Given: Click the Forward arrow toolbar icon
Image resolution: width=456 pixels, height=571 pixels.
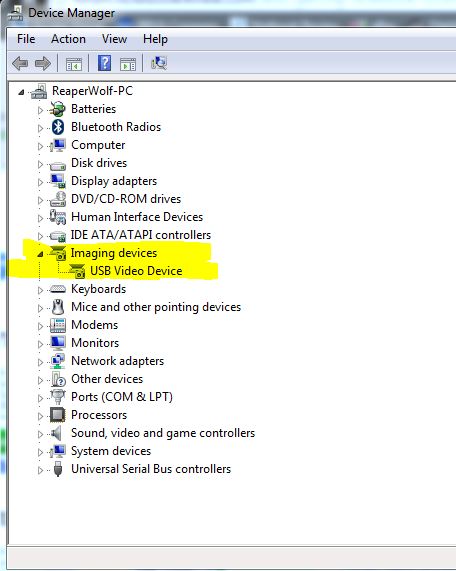Looking at the screenshot, I should (x=43, y=64).
